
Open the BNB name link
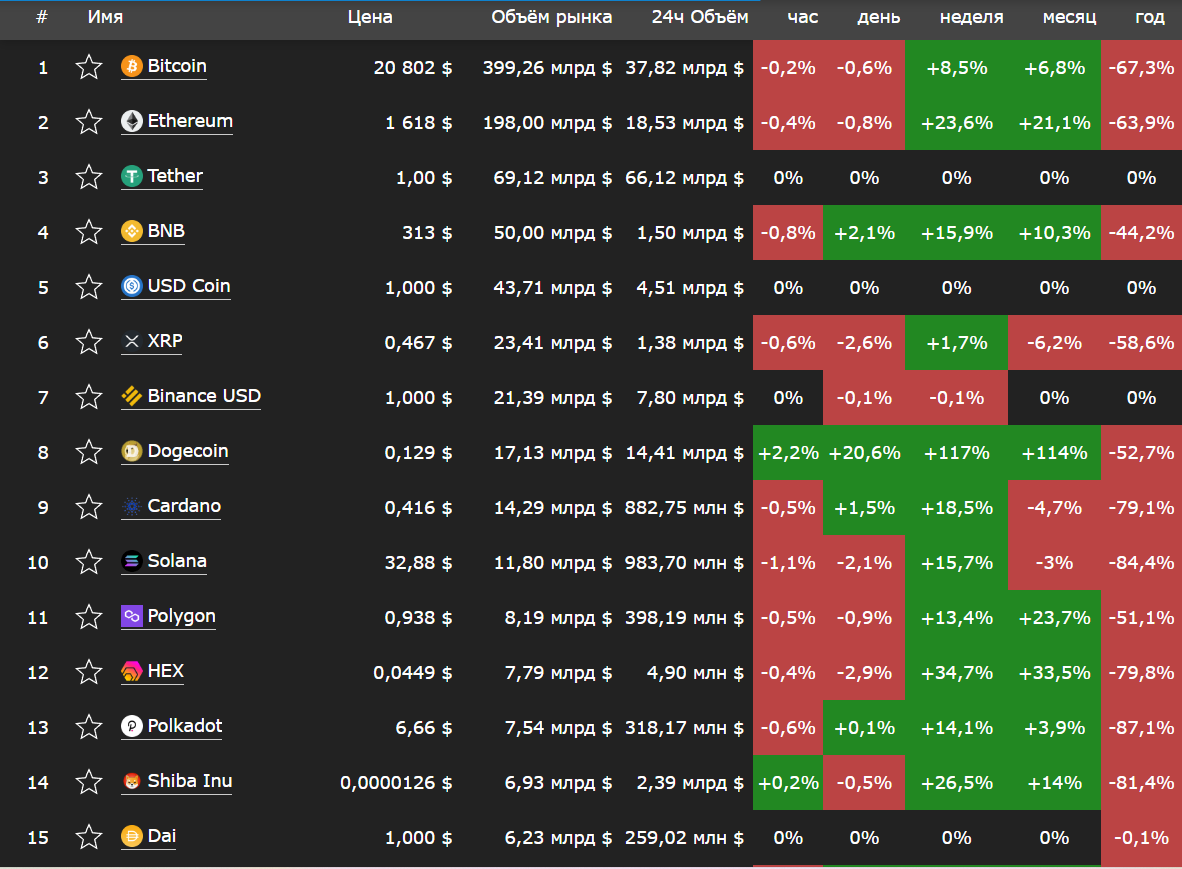coord(166,231)
